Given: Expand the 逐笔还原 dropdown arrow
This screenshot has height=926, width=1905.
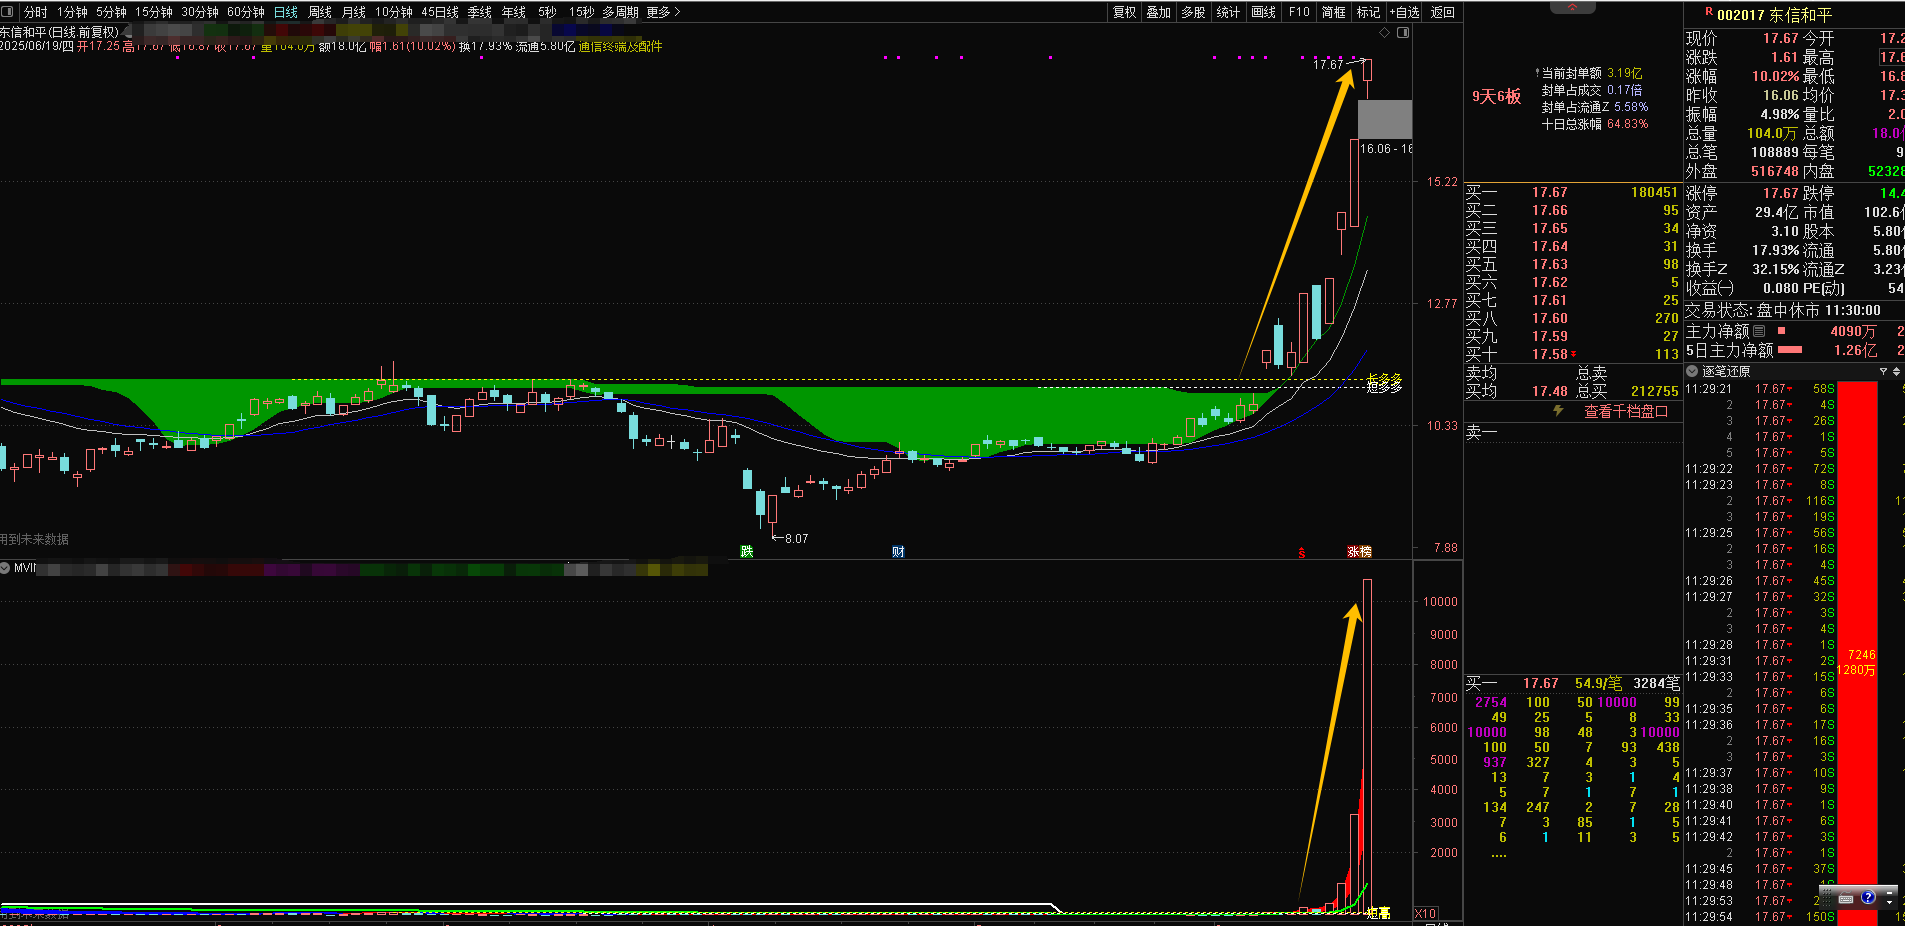Looking at the screenshot, I should tap(1692, 371).
